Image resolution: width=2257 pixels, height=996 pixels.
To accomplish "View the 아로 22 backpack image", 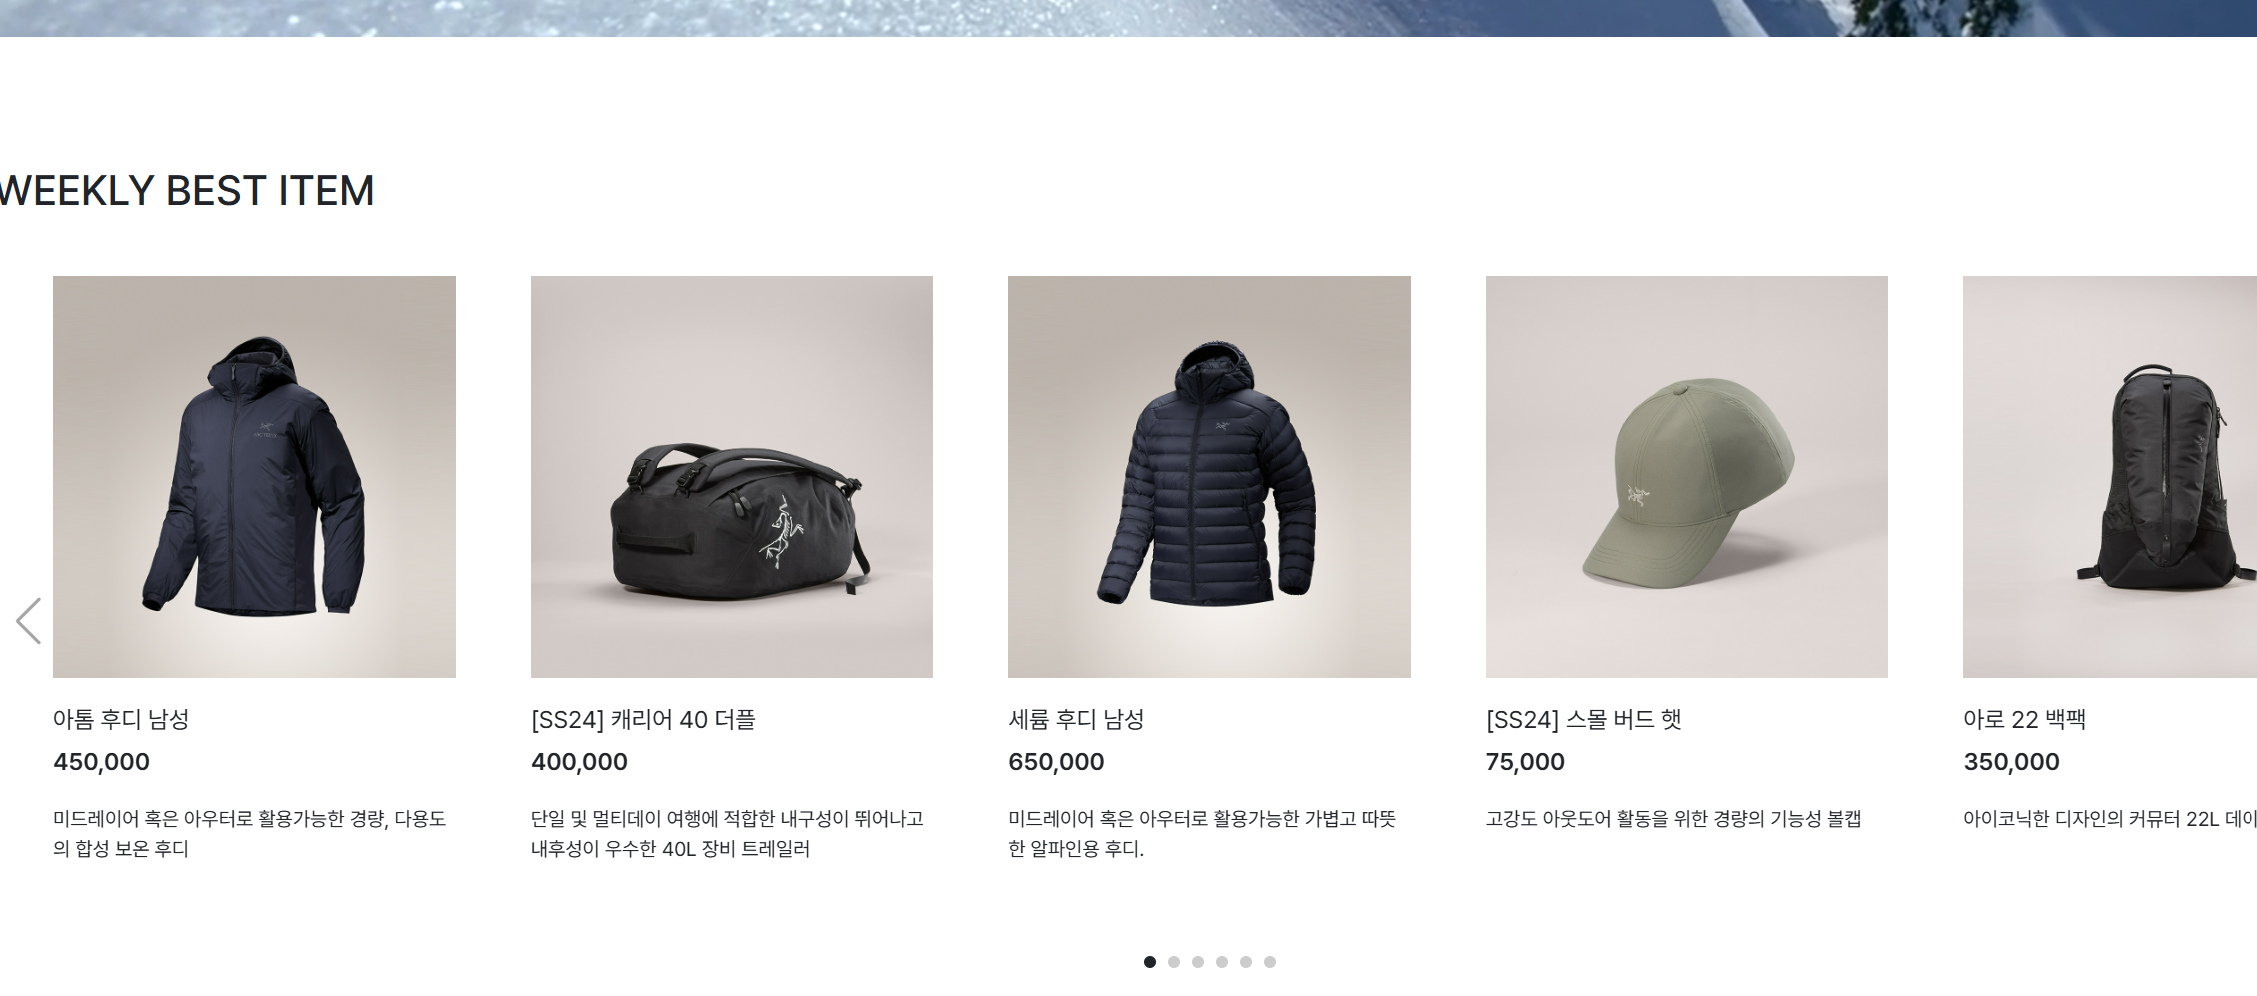I will [x=2110, y=477].
